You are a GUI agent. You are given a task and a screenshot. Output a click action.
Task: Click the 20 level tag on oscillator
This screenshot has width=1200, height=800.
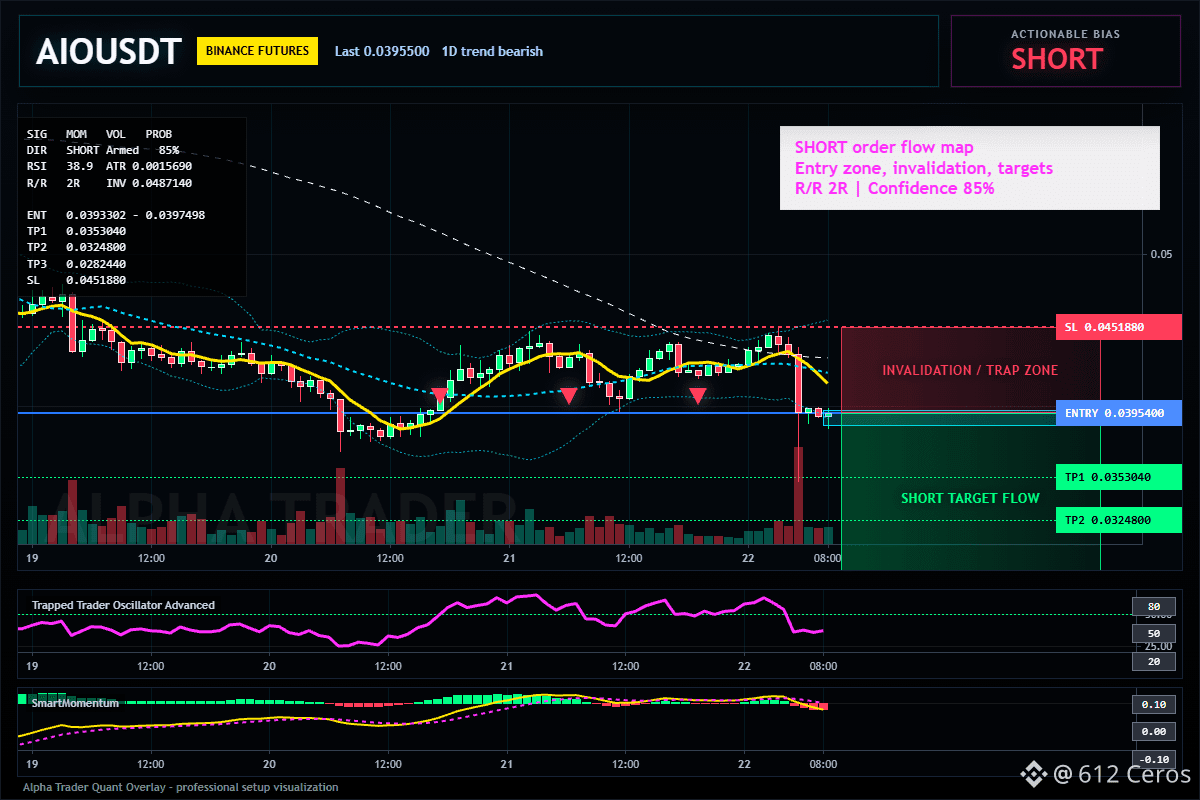click(1153, 662)
